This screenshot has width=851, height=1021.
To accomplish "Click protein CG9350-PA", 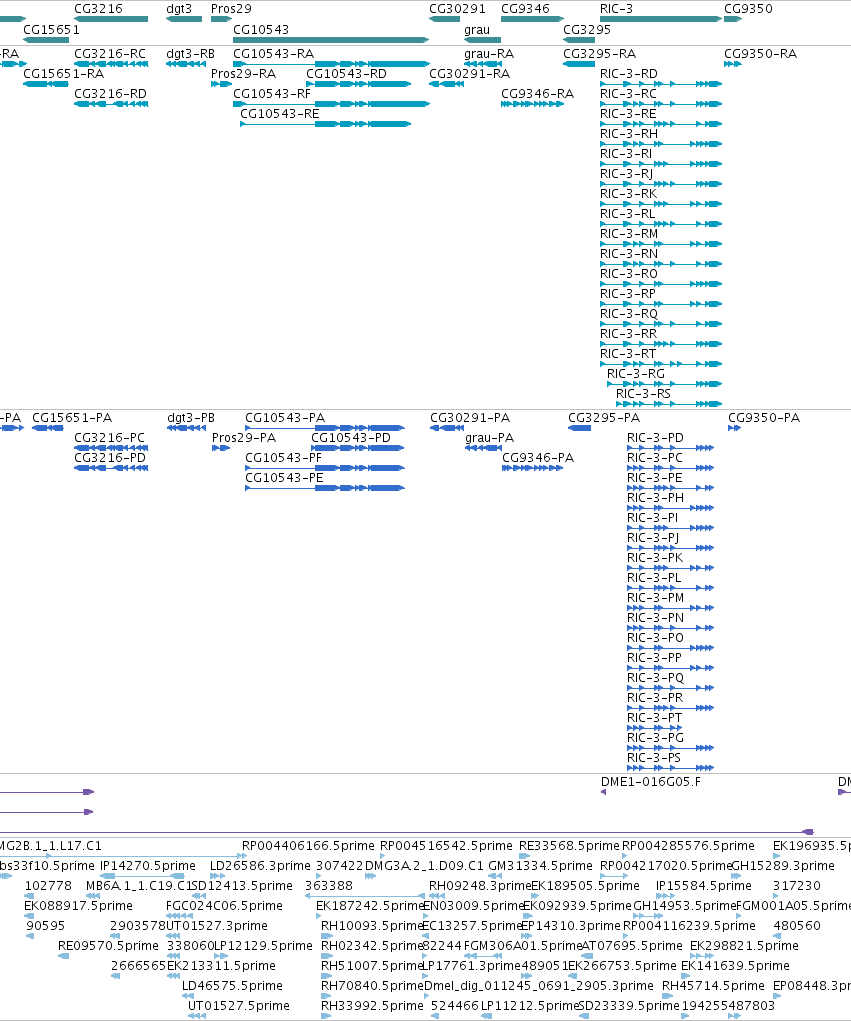I will [764, 417].
